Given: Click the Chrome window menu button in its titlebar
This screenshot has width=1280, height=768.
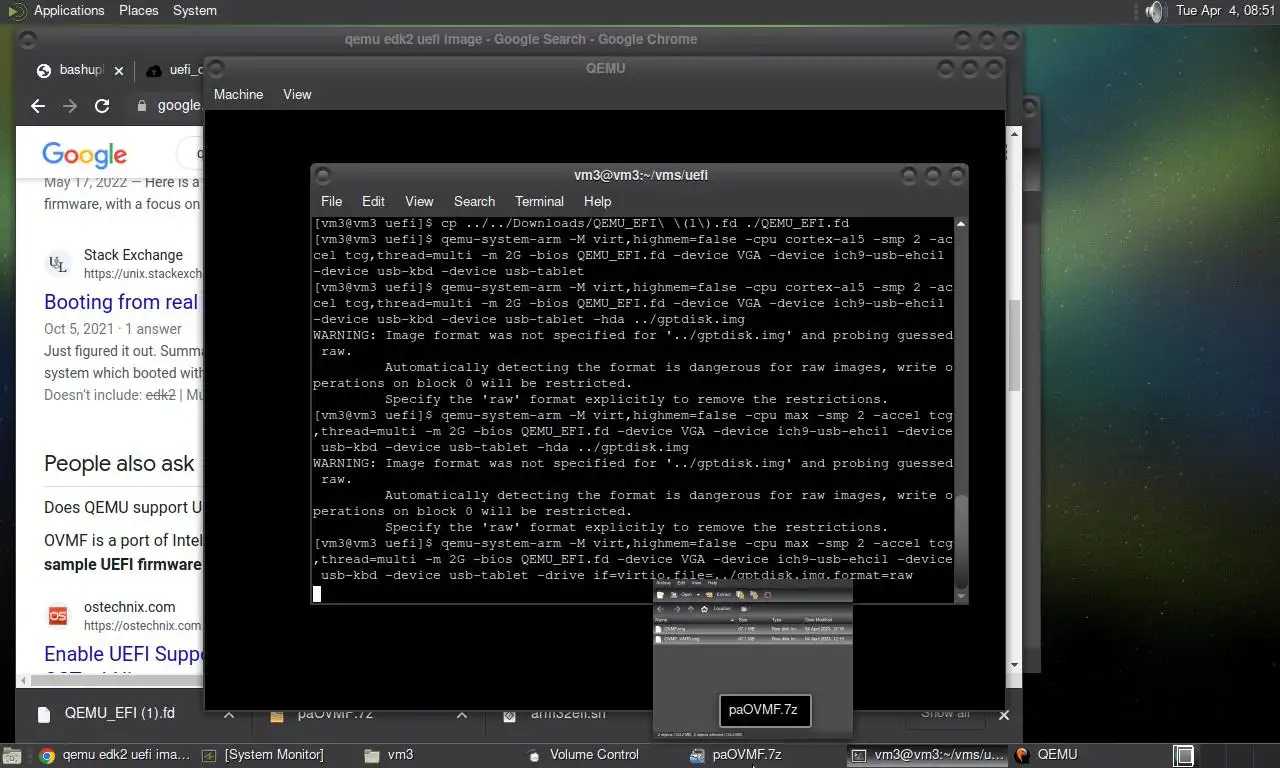Looking at the screenshot, I should coord(28,40).
